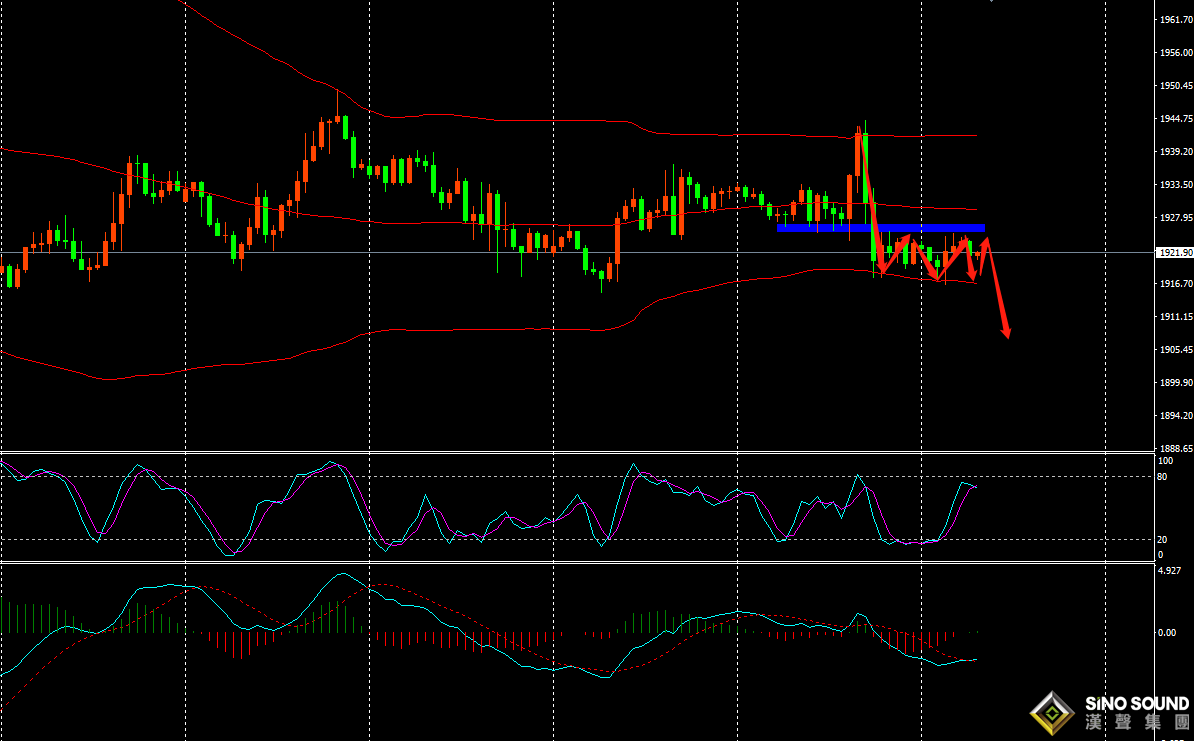Select the blue horizontal resistance zone rectangle
1194x741 pixels.
(880, 228)
